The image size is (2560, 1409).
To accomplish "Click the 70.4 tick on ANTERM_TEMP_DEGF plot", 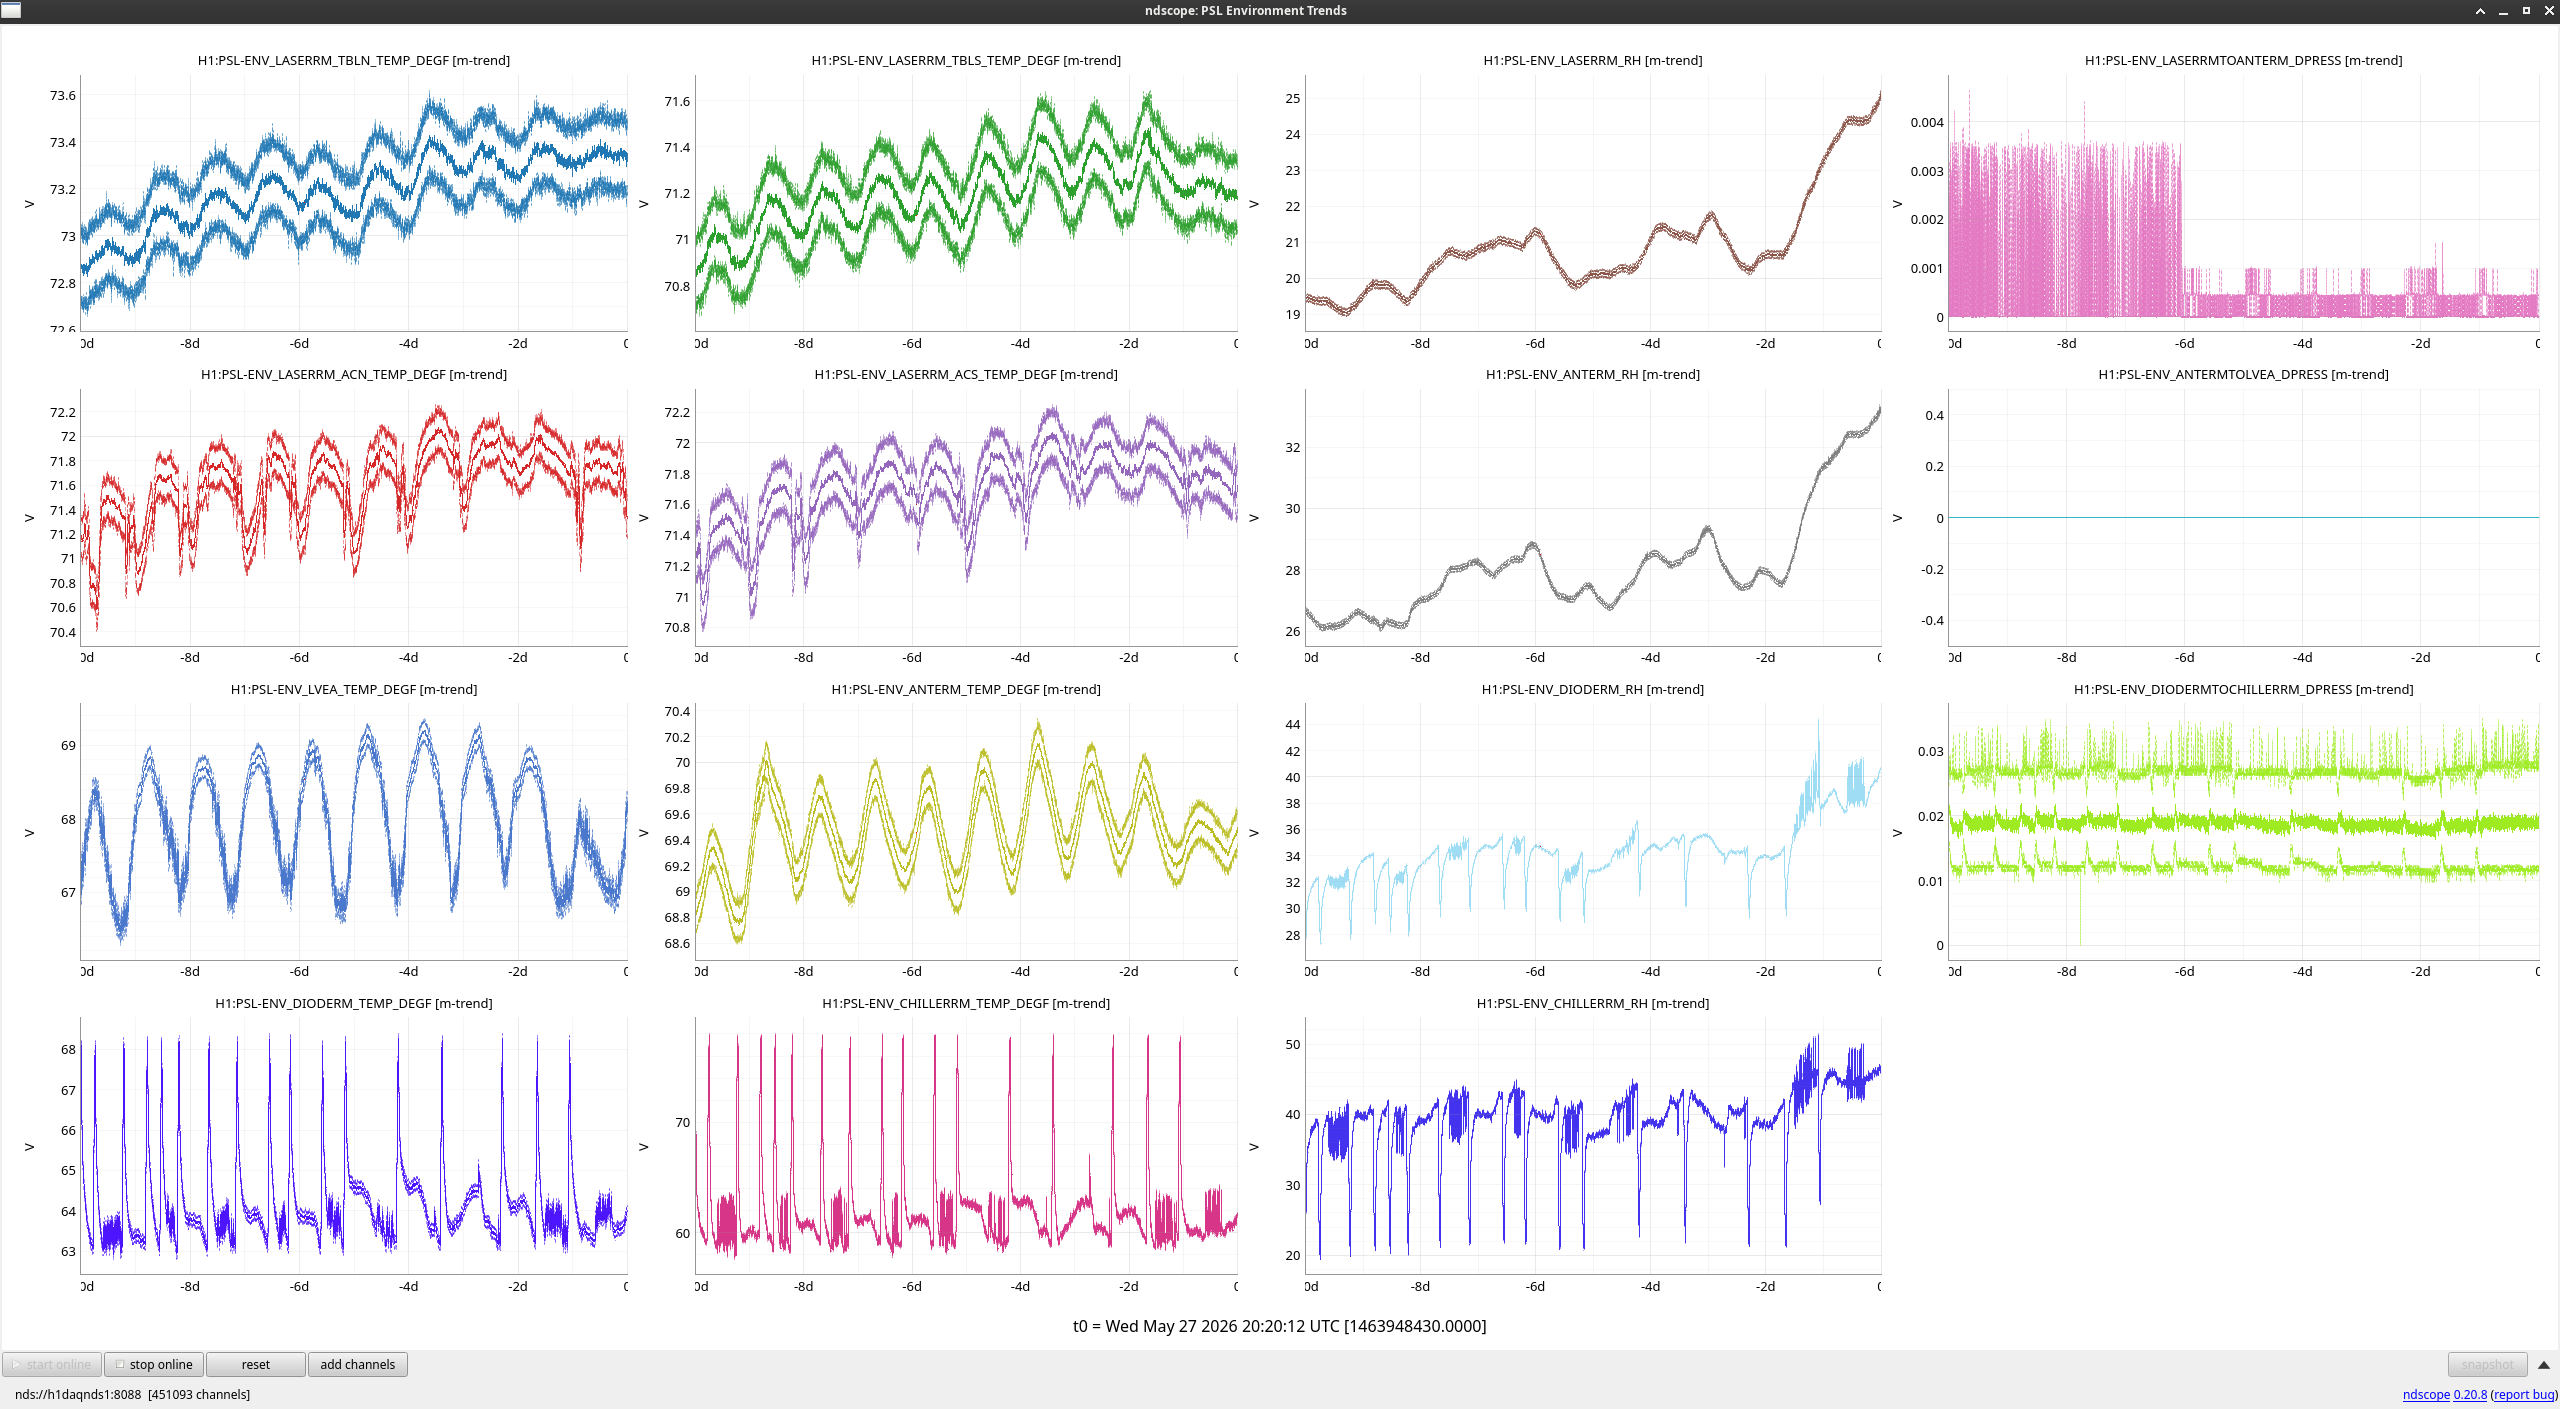I will pyautogui.click(x=677, y=712).
